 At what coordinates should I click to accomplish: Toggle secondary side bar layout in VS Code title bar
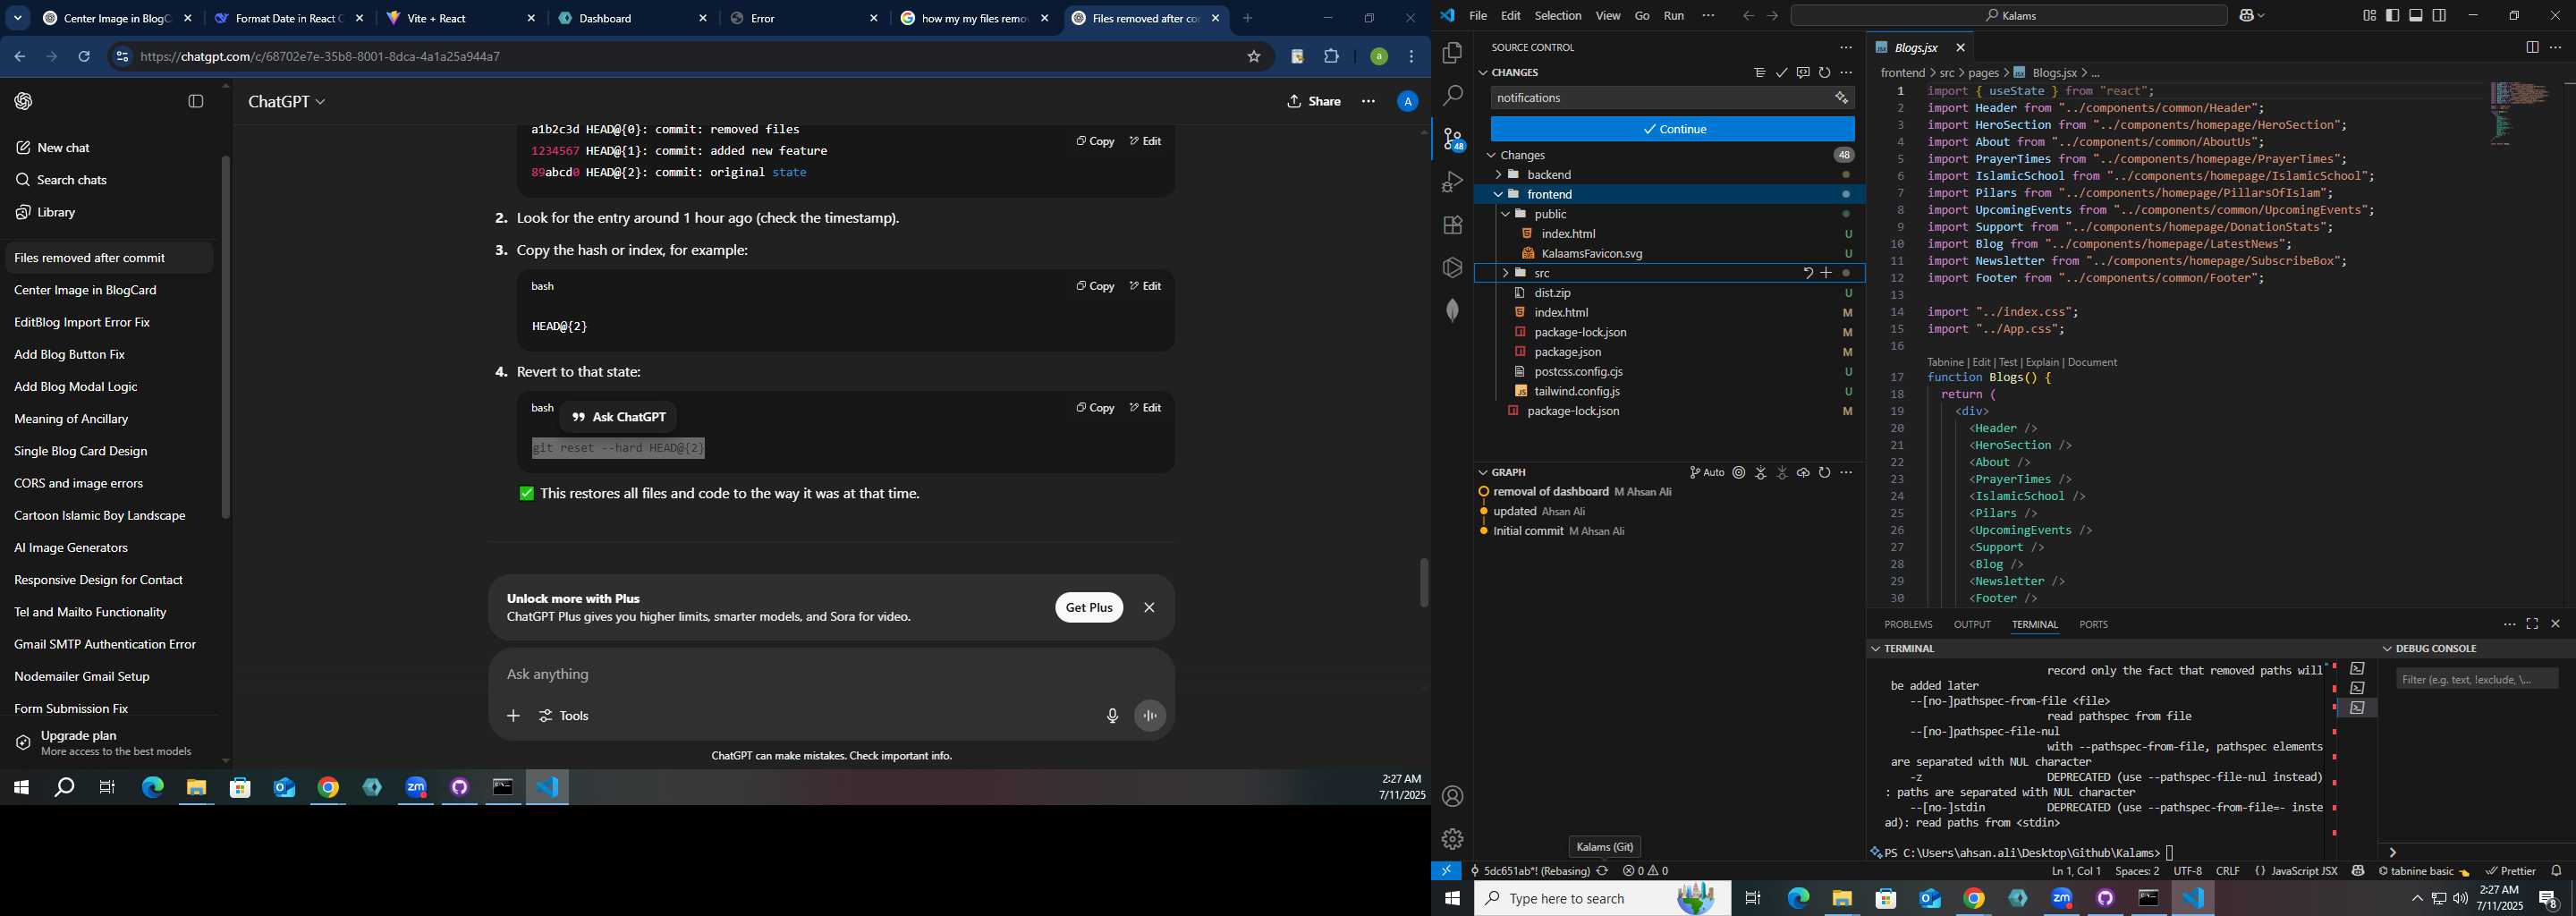pyautogui.click(x=2440, y=16)
